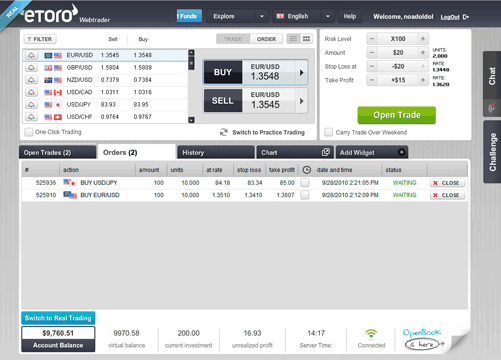Select TRADE mode toggle
The width and height of the screenshot is (501, 360).
coord(233,39)
